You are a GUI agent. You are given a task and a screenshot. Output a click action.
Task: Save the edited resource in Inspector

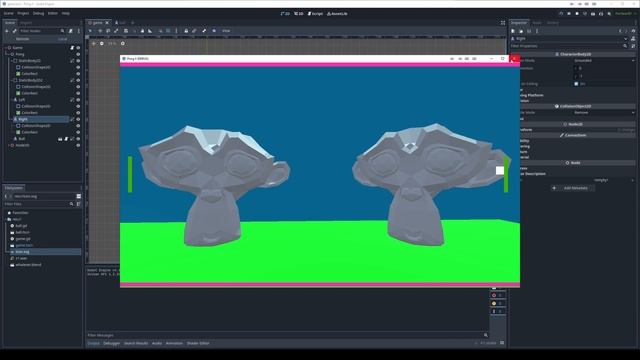529,31
